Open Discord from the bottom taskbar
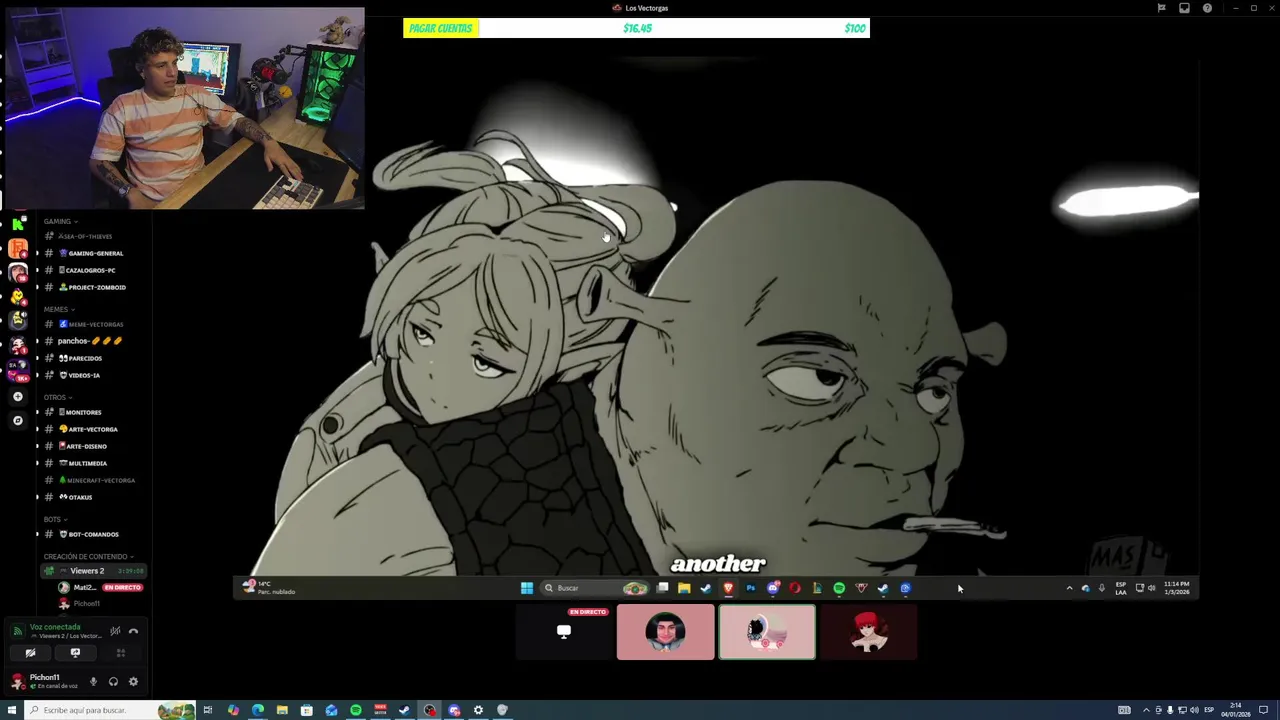The height and width of the screenshot is (720, 1280). coord(454,710)
